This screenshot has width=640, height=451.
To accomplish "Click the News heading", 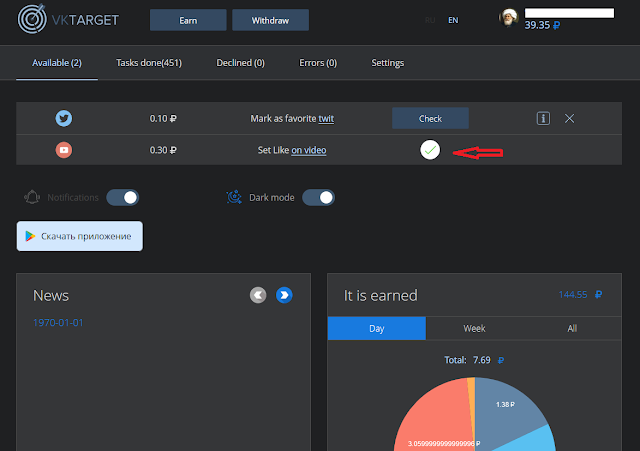I will (x=51, y=295).
